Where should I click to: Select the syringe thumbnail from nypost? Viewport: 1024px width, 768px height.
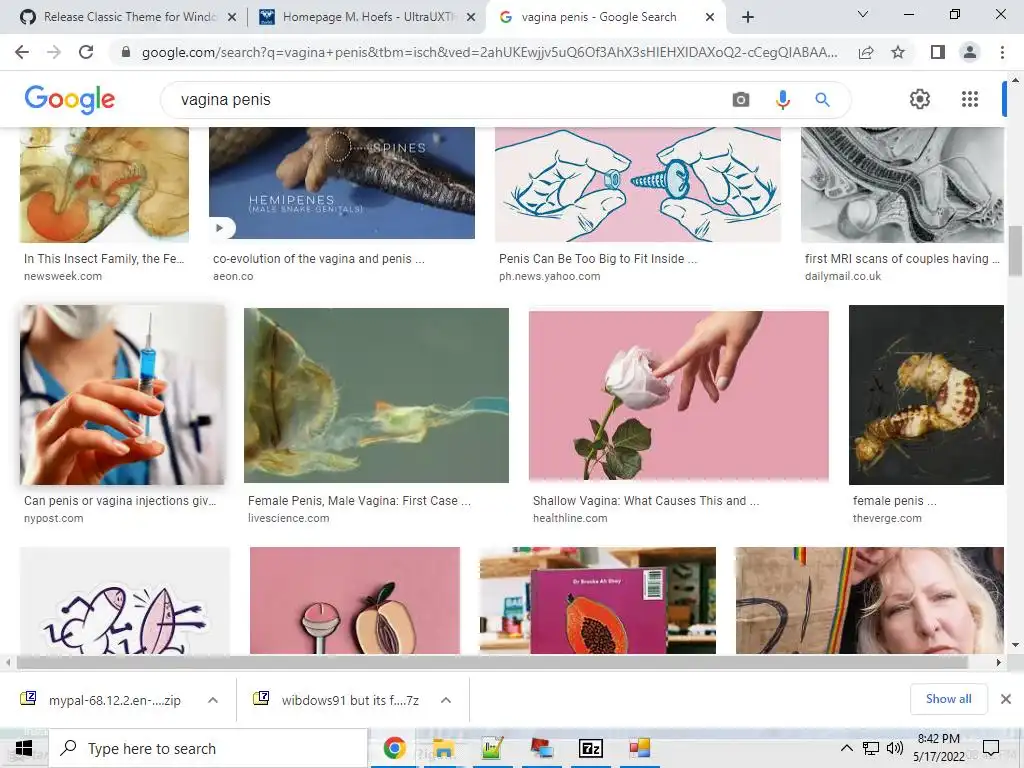[122, 395]
